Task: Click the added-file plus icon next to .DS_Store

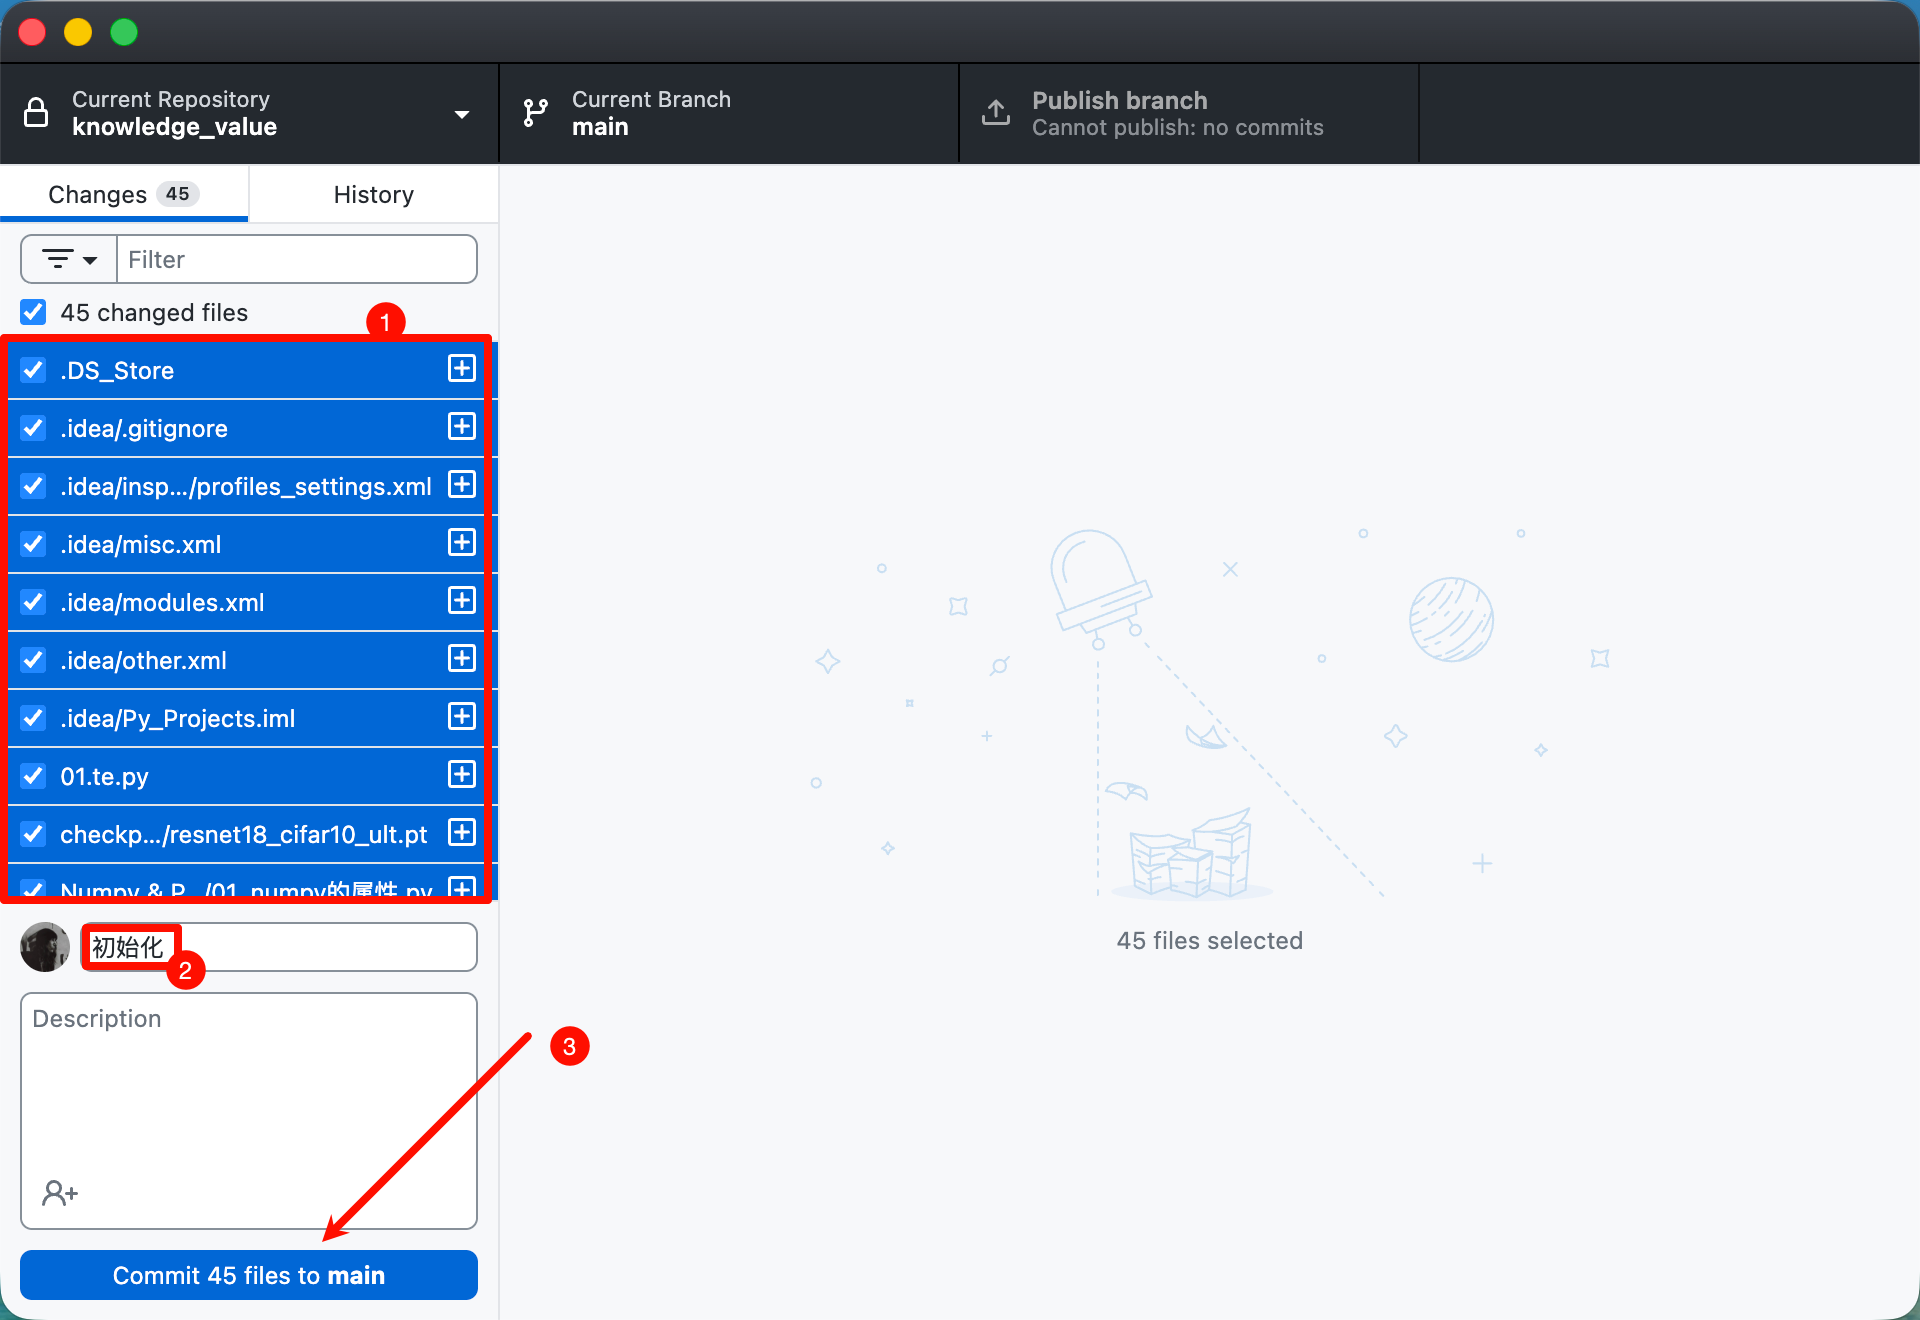Action: click(461, 369)
